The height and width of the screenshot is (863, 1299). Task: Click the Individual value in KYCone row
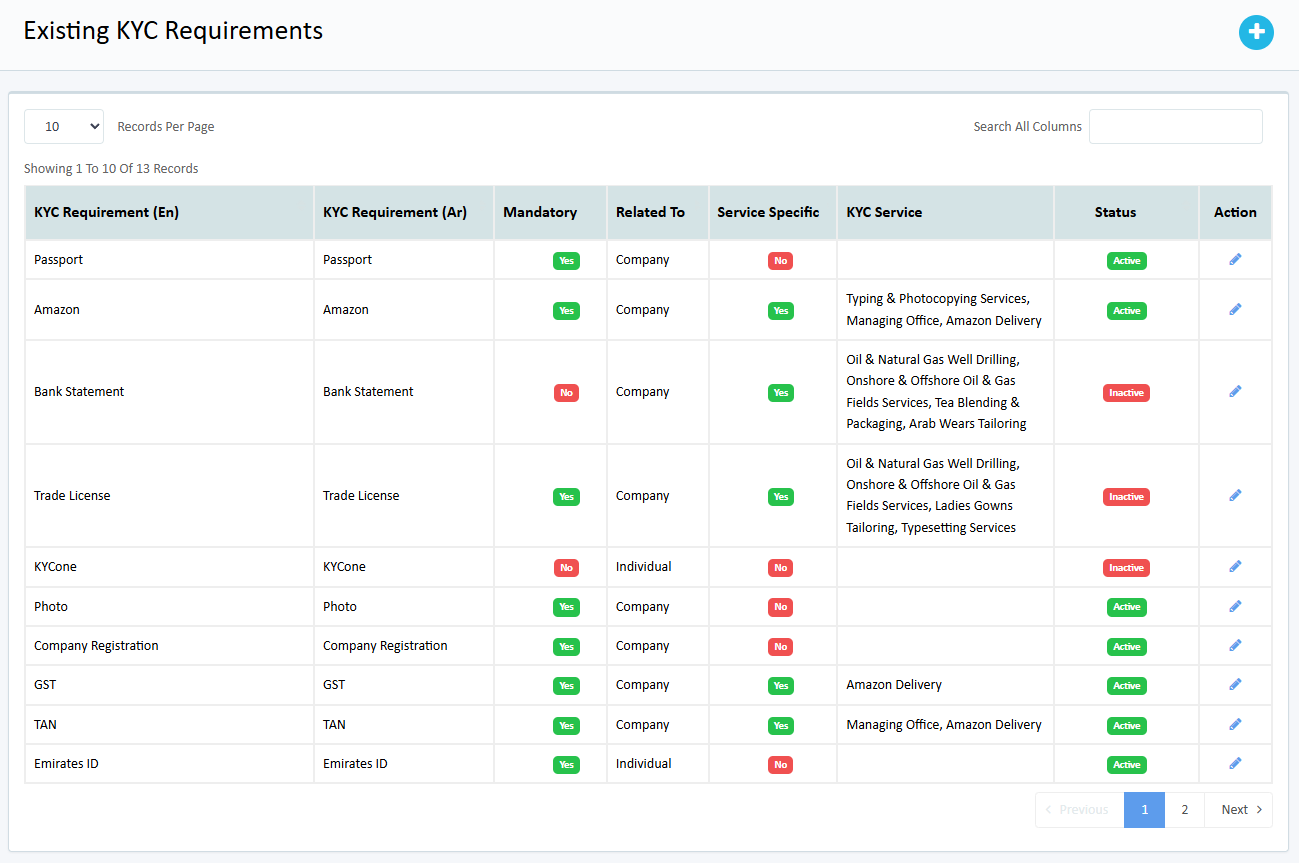[644, 566]
